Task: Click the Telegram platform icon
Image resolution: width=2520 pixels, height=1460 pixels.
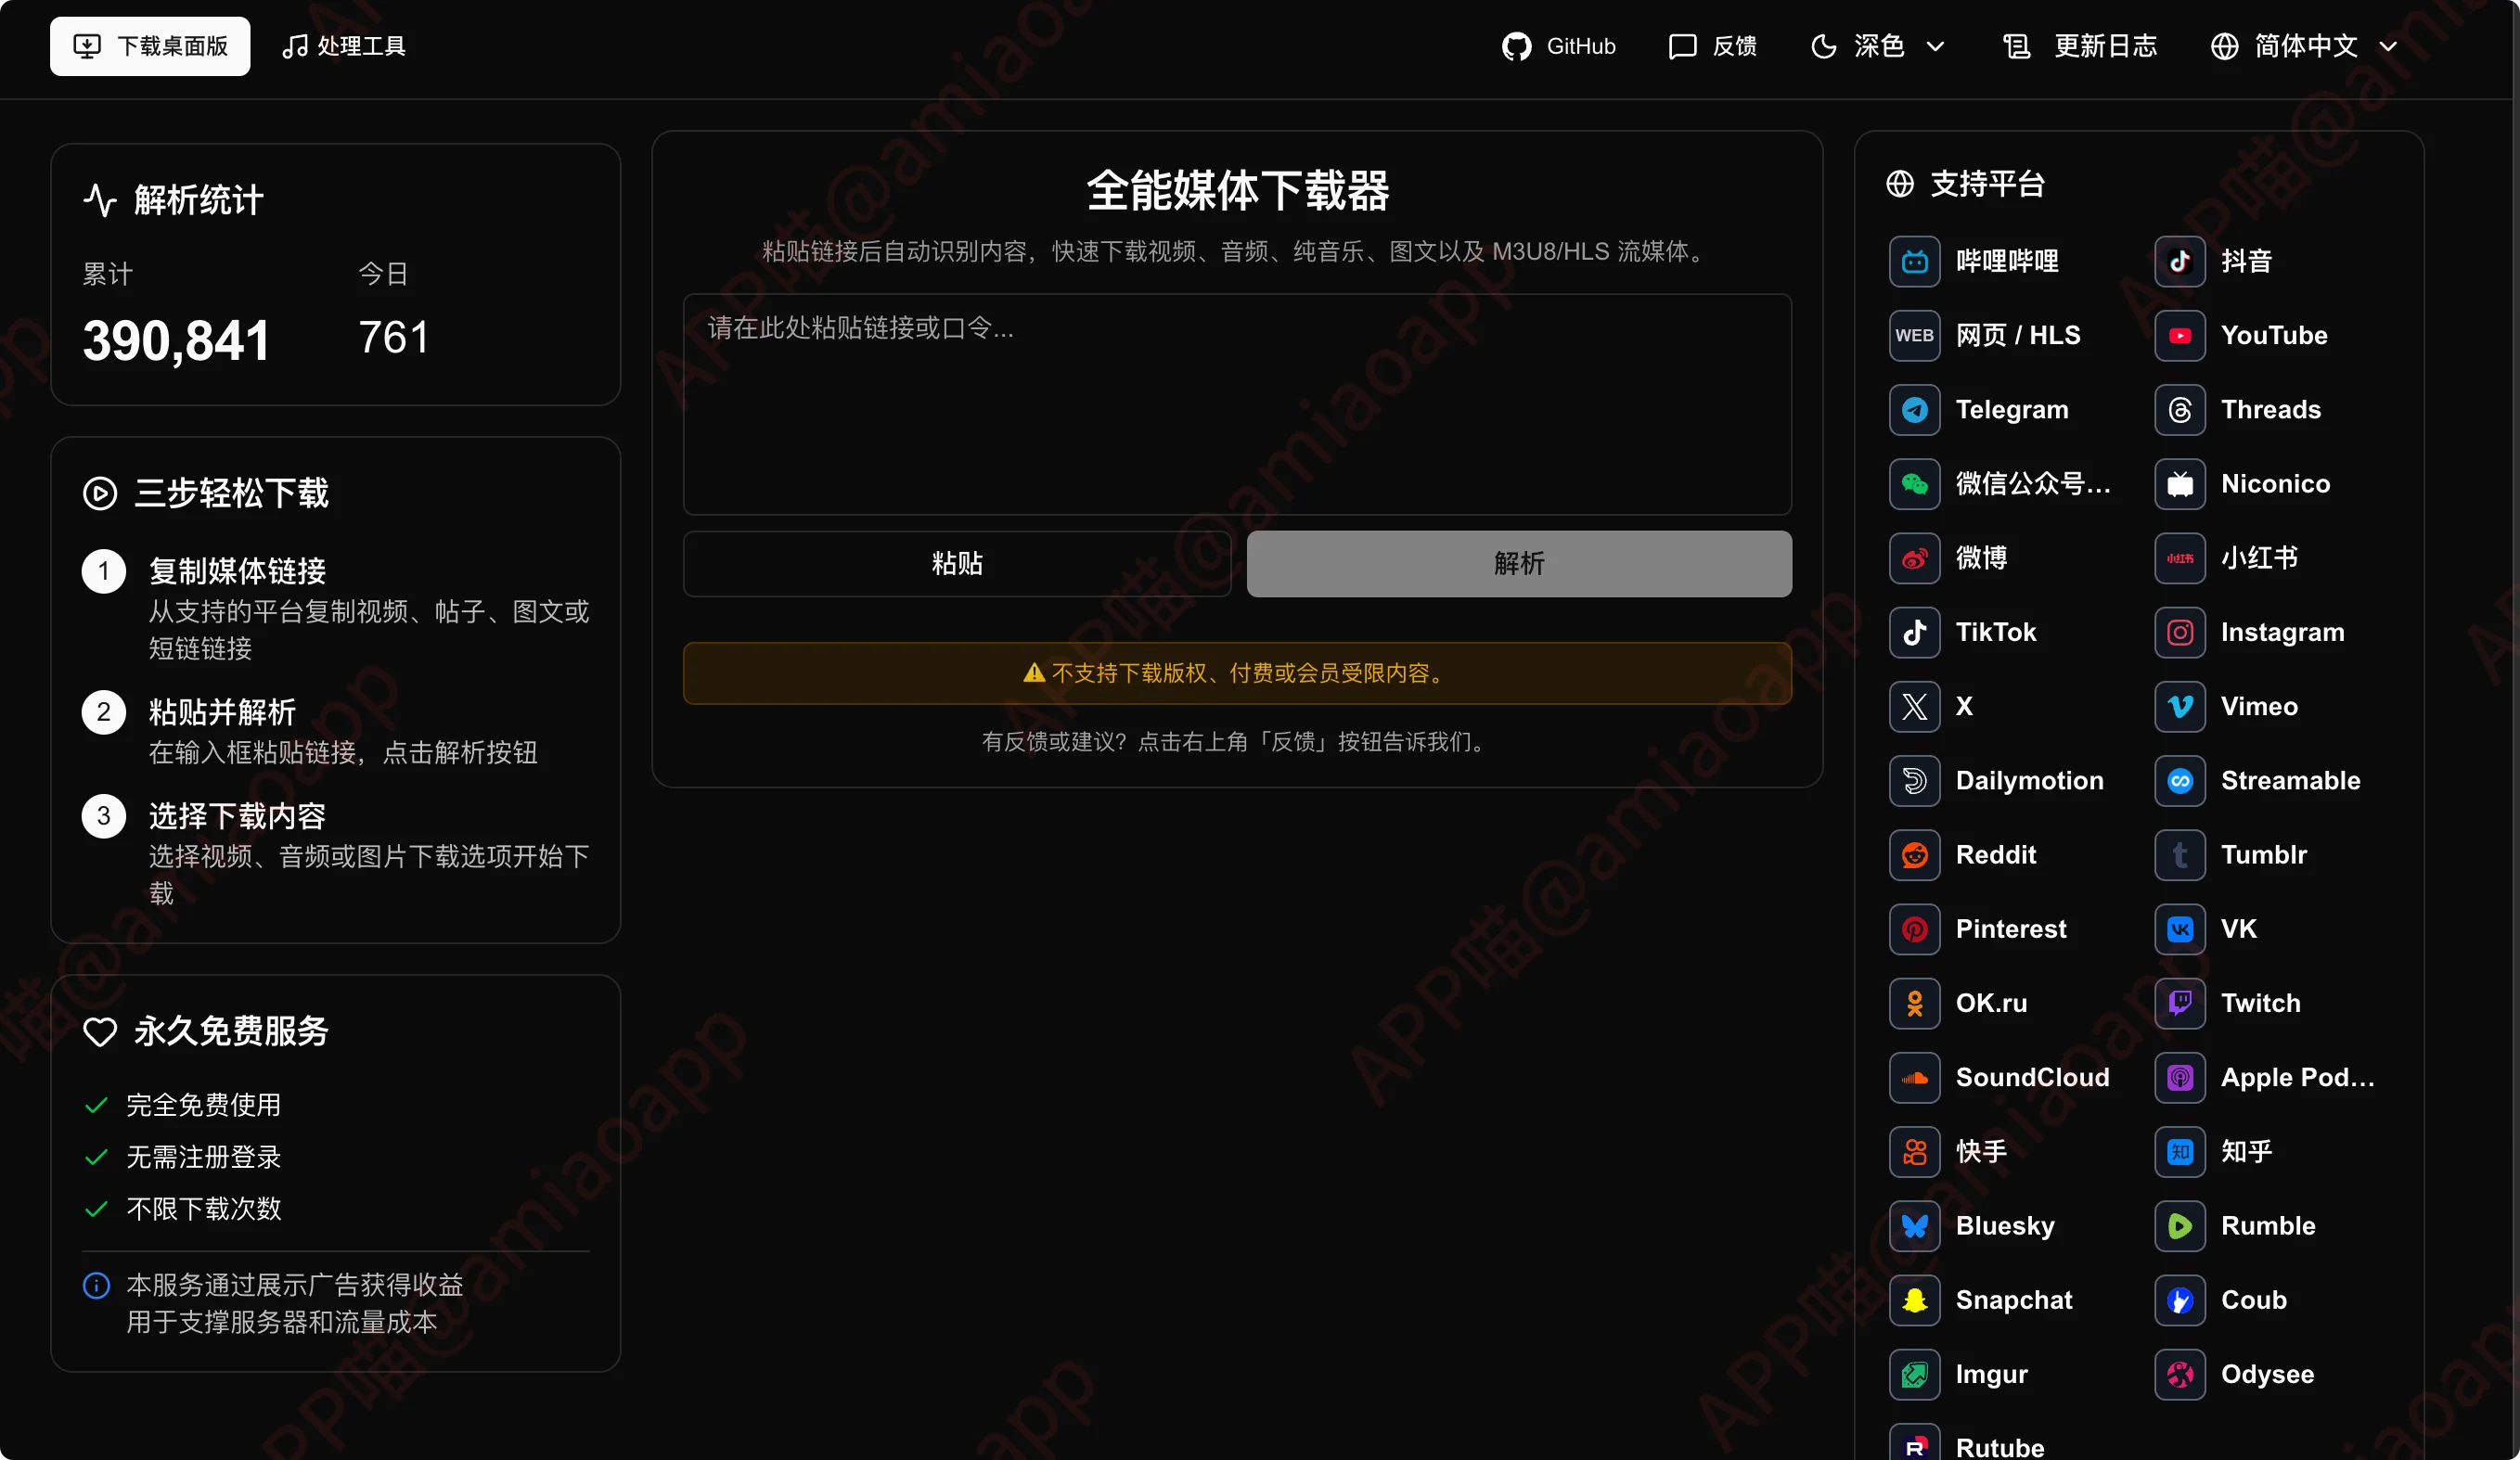Action: point(1914,409)
